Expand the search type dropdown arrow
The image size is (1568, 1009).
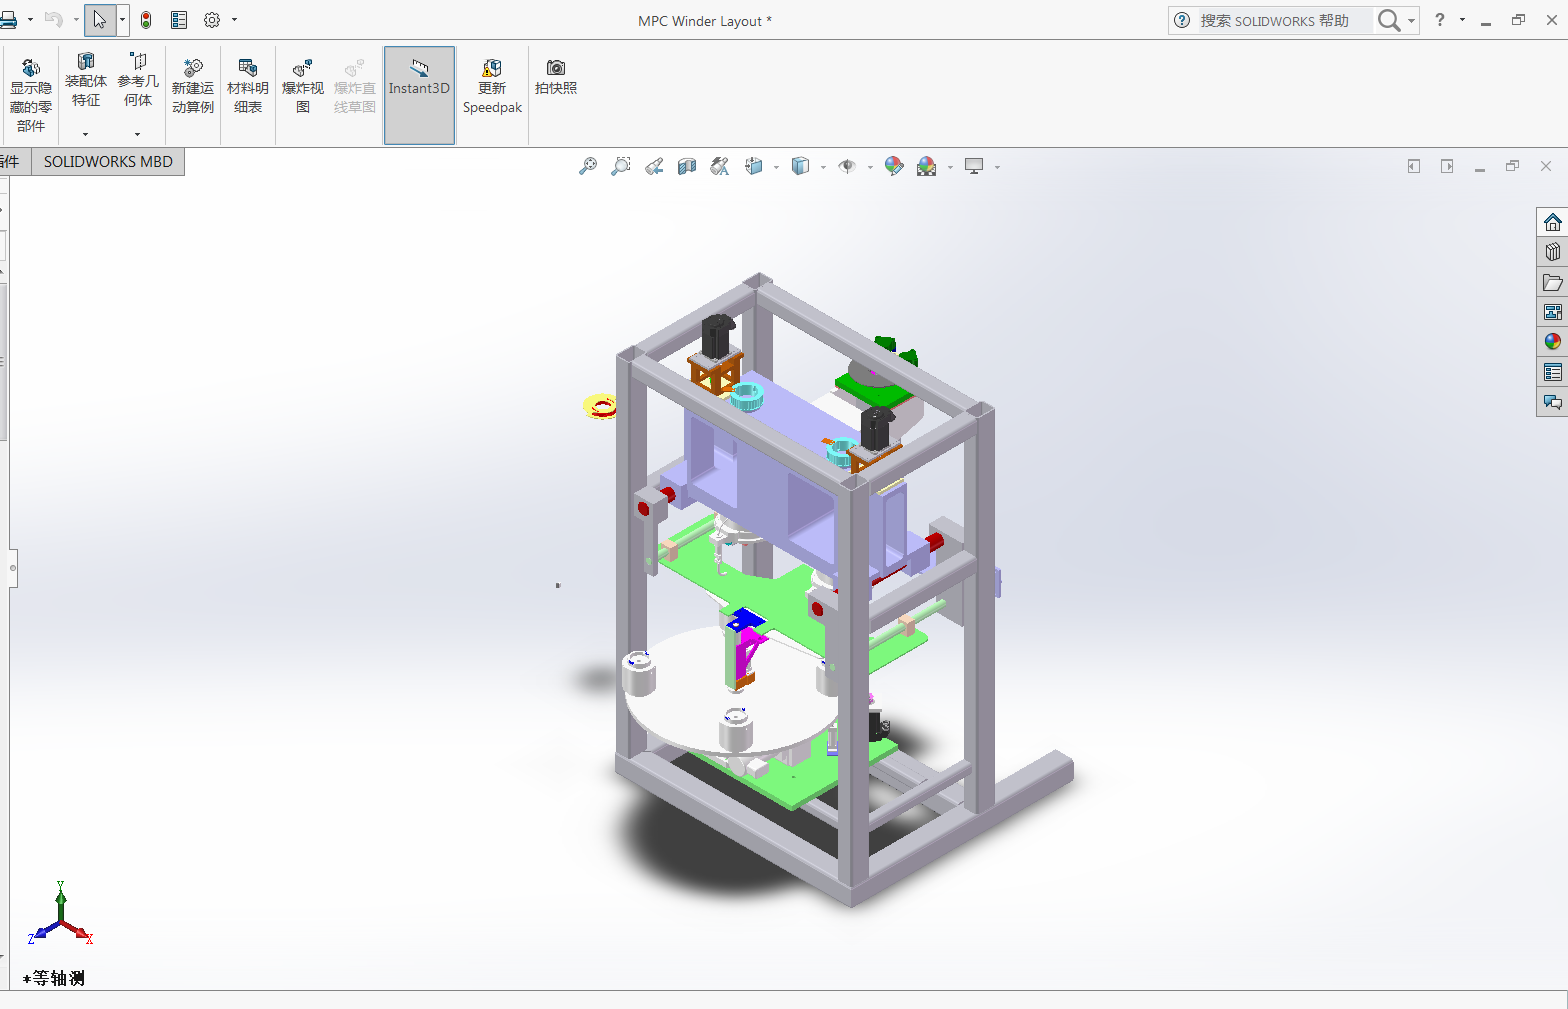tap(1412, 20)
